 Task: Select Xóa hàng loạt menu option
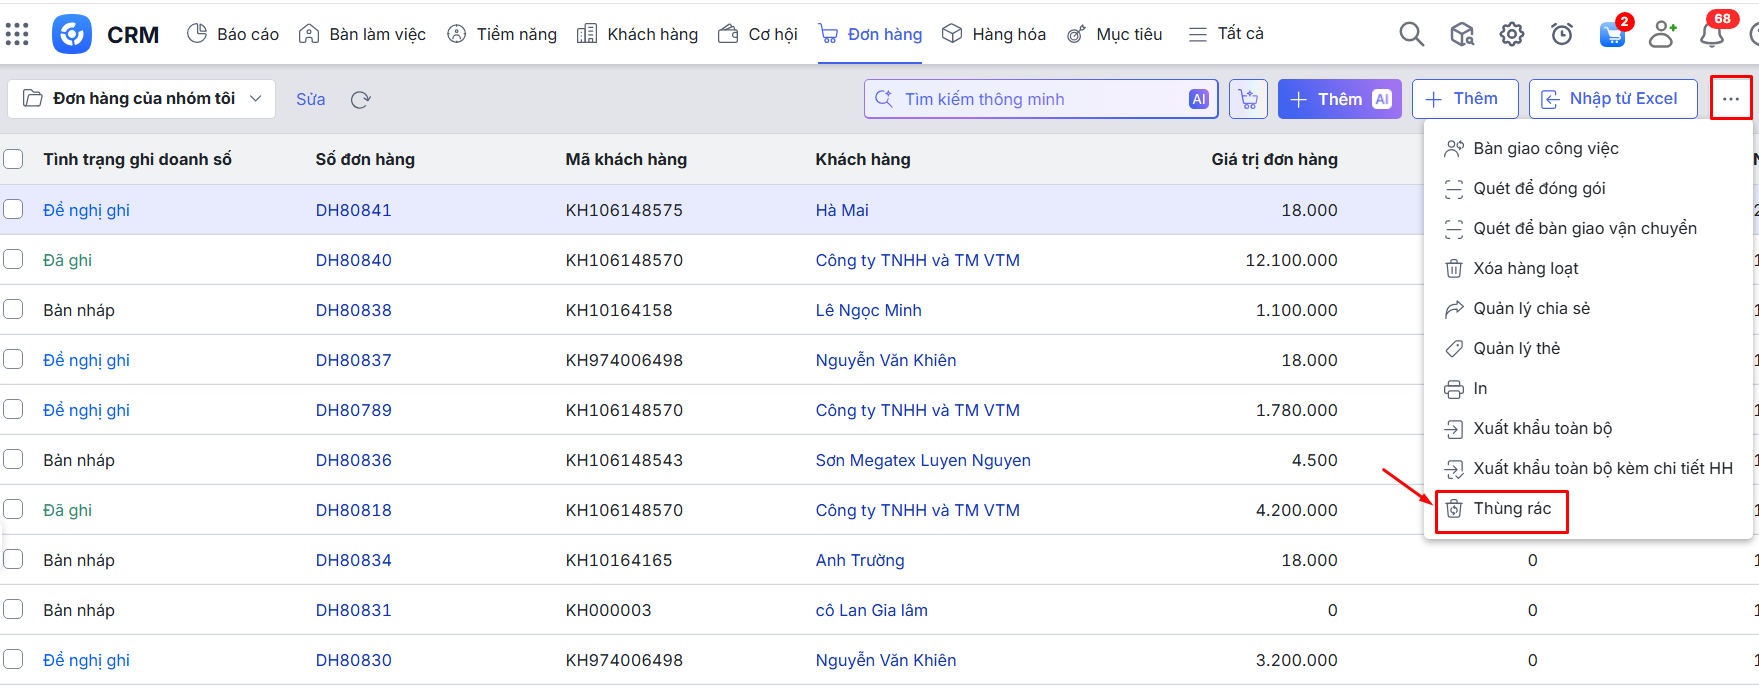point(1525,268)
